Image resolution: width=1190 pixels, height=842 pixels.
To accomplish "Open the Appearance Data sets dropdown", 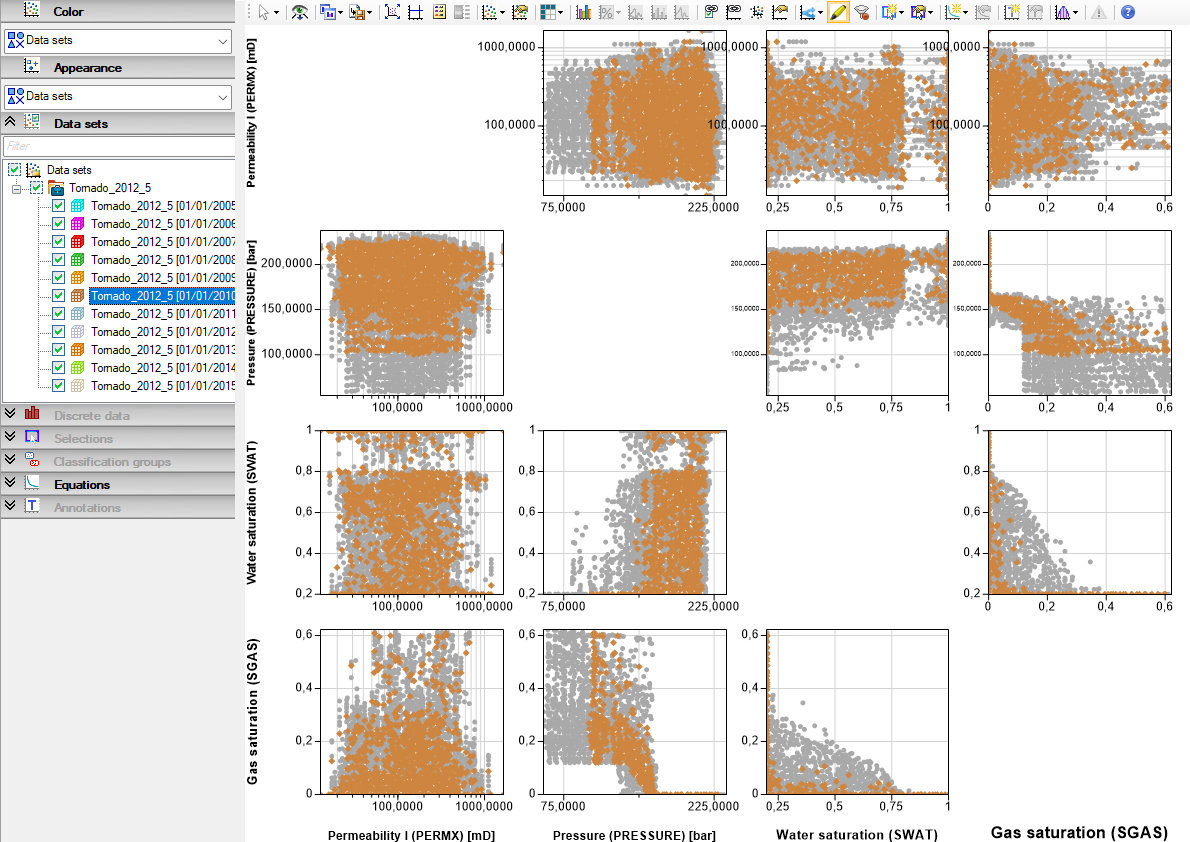I will pyautogui.click(x=118, y=96).
